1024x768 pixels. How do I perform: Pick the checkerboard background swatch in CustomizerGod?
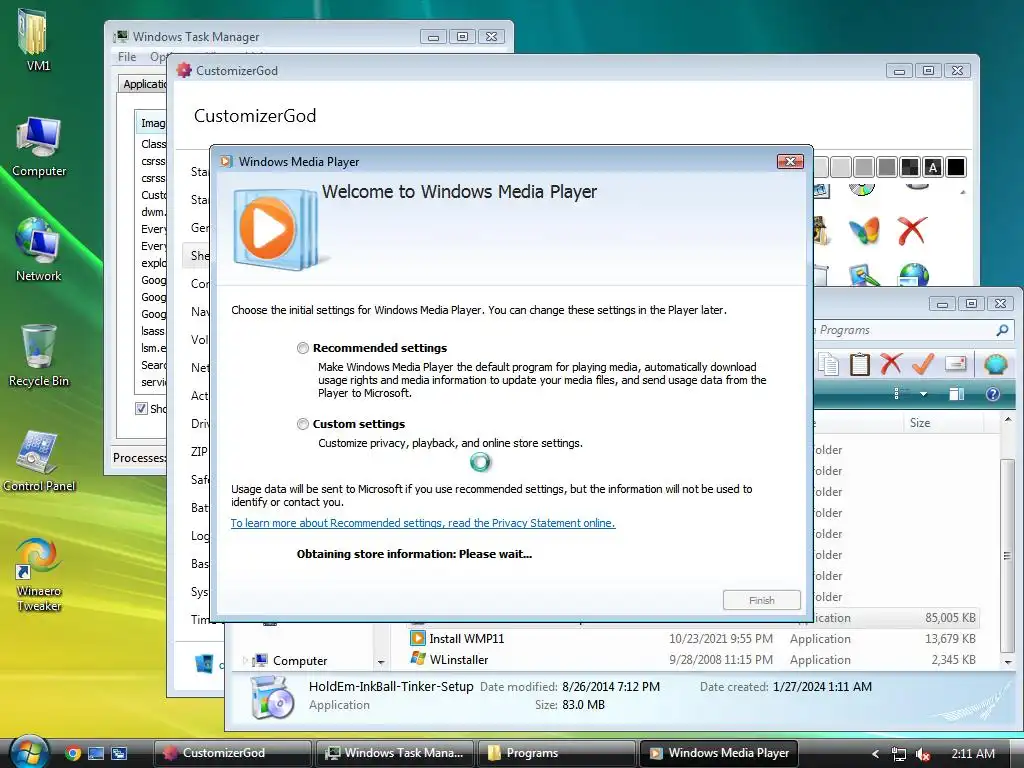[910, 167]
